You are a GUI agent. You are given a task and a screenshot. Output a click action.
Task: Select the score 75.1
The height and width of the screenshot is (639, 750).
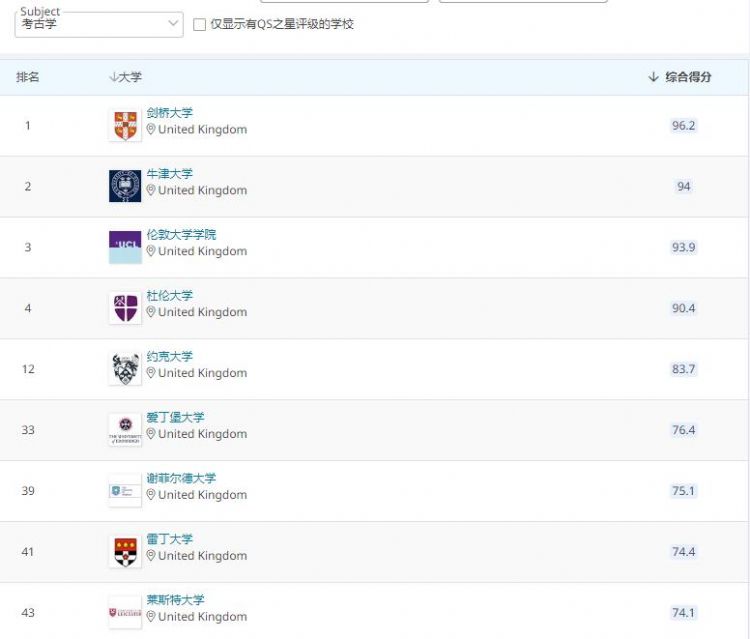click(684, 491)
